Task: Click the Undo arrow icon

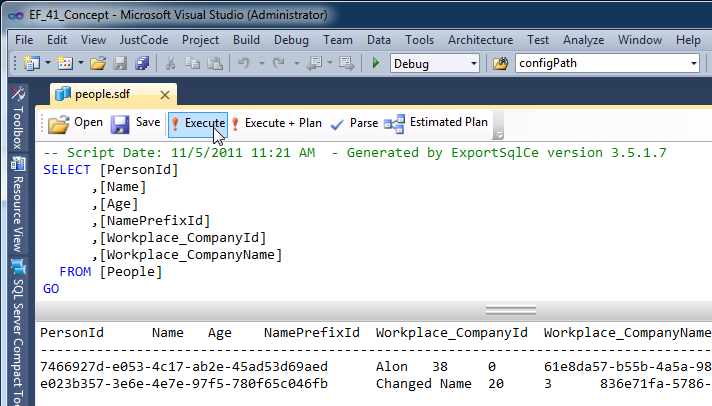Action: (244, 63)
